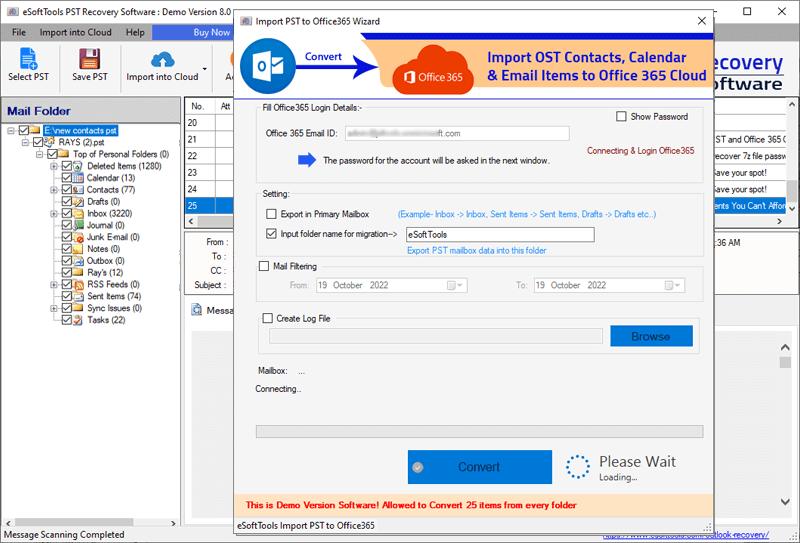Click the Save PST floppy disk icon

coord(90,59)
